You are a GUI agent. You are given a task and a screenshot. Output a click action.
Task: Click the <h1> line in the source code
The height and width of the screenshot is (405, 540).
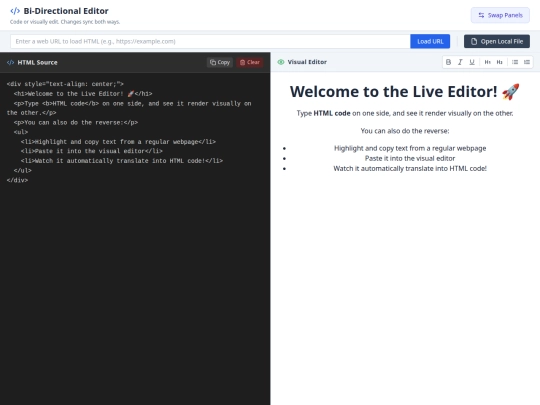point(83,94)
